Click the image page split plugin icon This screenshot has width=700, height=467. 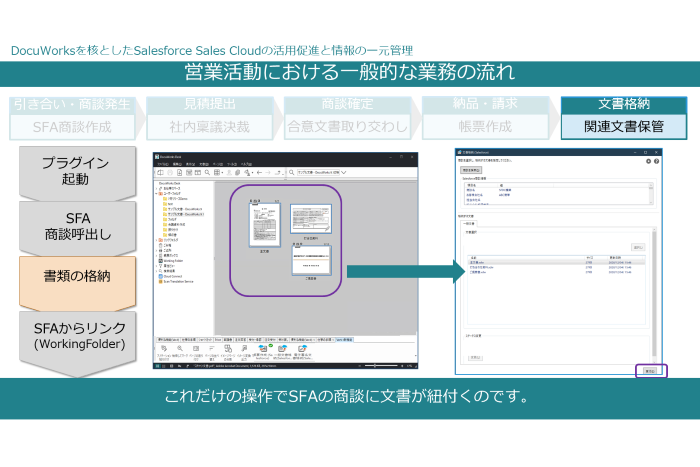point(228,348)
